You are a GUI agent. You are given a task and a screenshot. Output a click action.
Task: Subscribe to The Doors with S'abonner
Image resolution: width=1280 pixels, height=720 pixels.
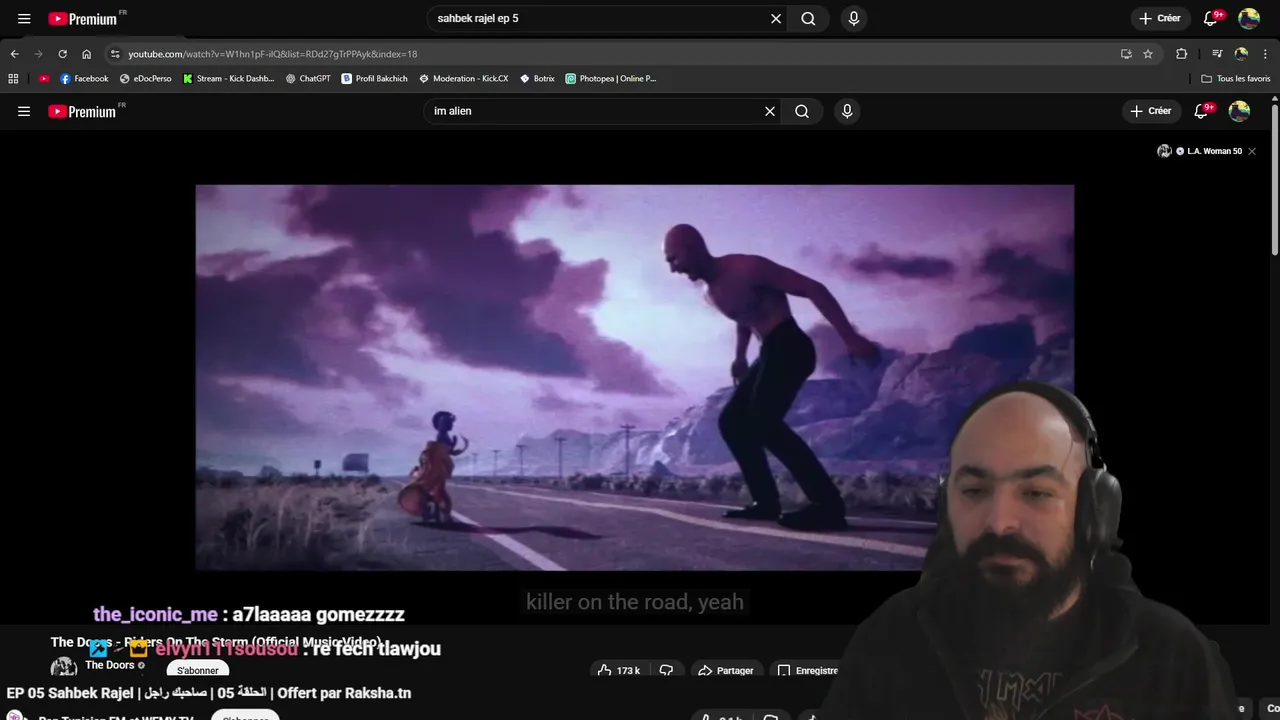198,670
